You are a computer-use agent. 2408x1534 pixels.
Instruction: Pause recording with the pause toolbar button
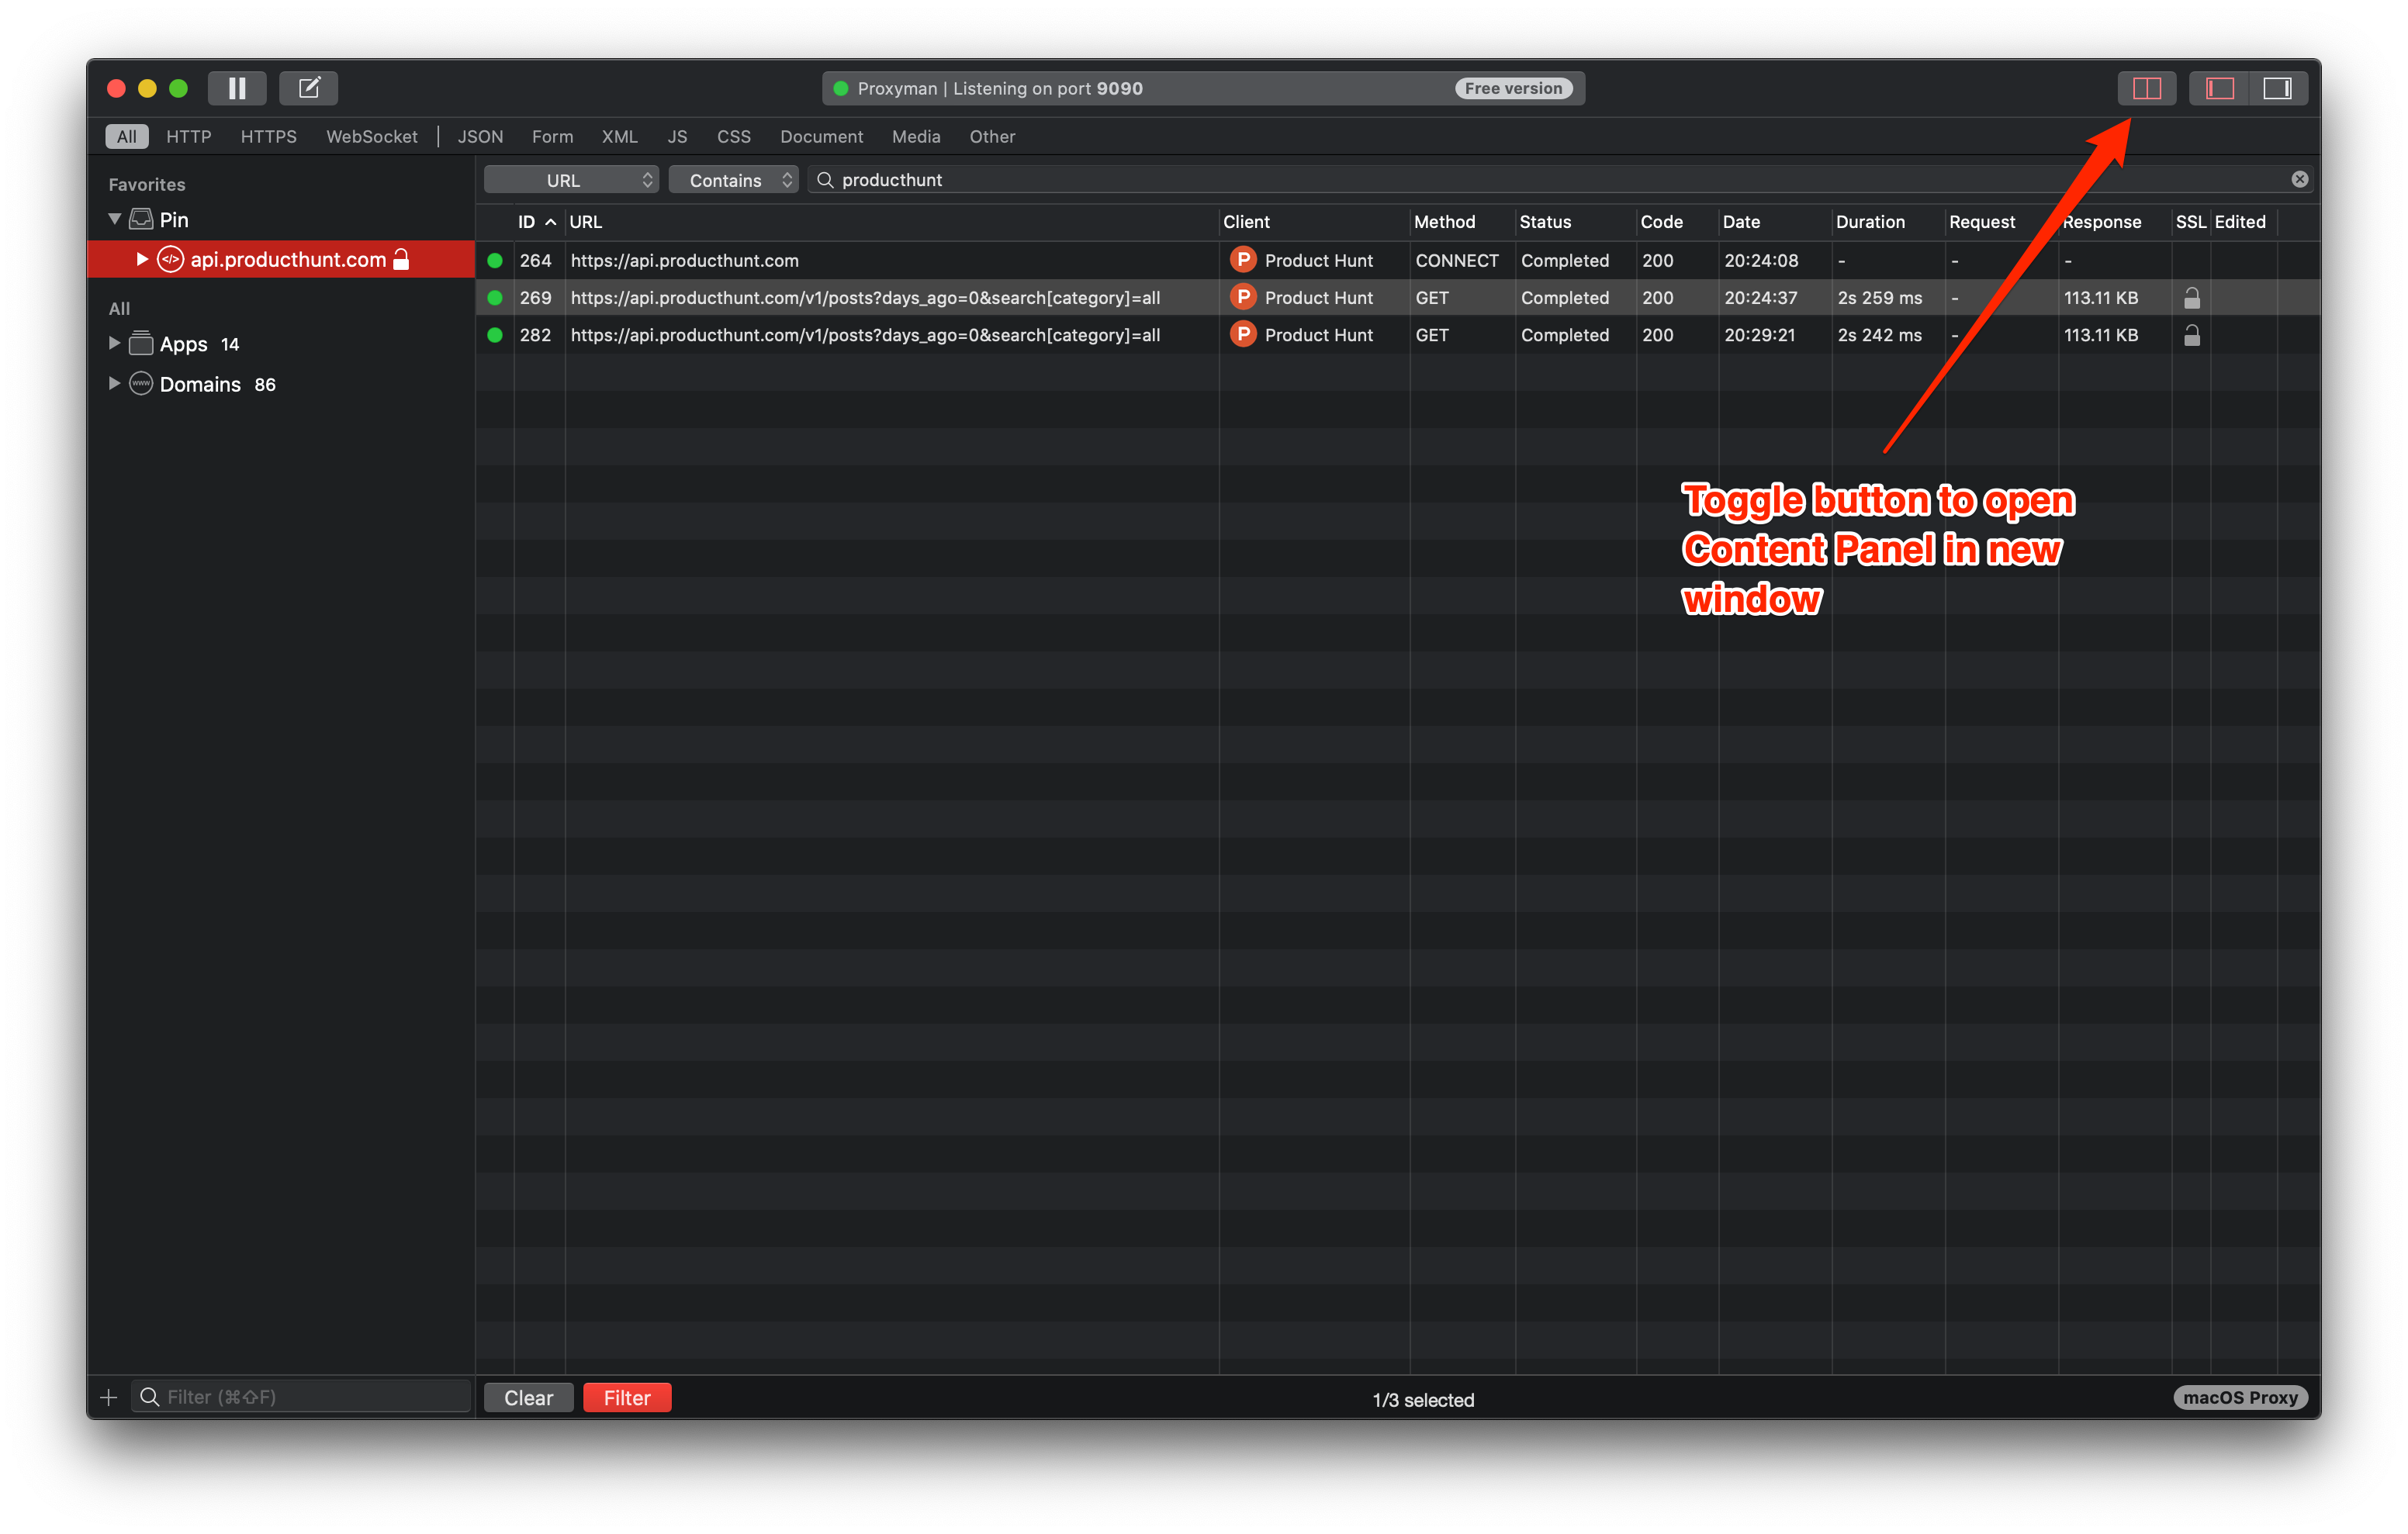pyautogui.click(x=237, y=88)
